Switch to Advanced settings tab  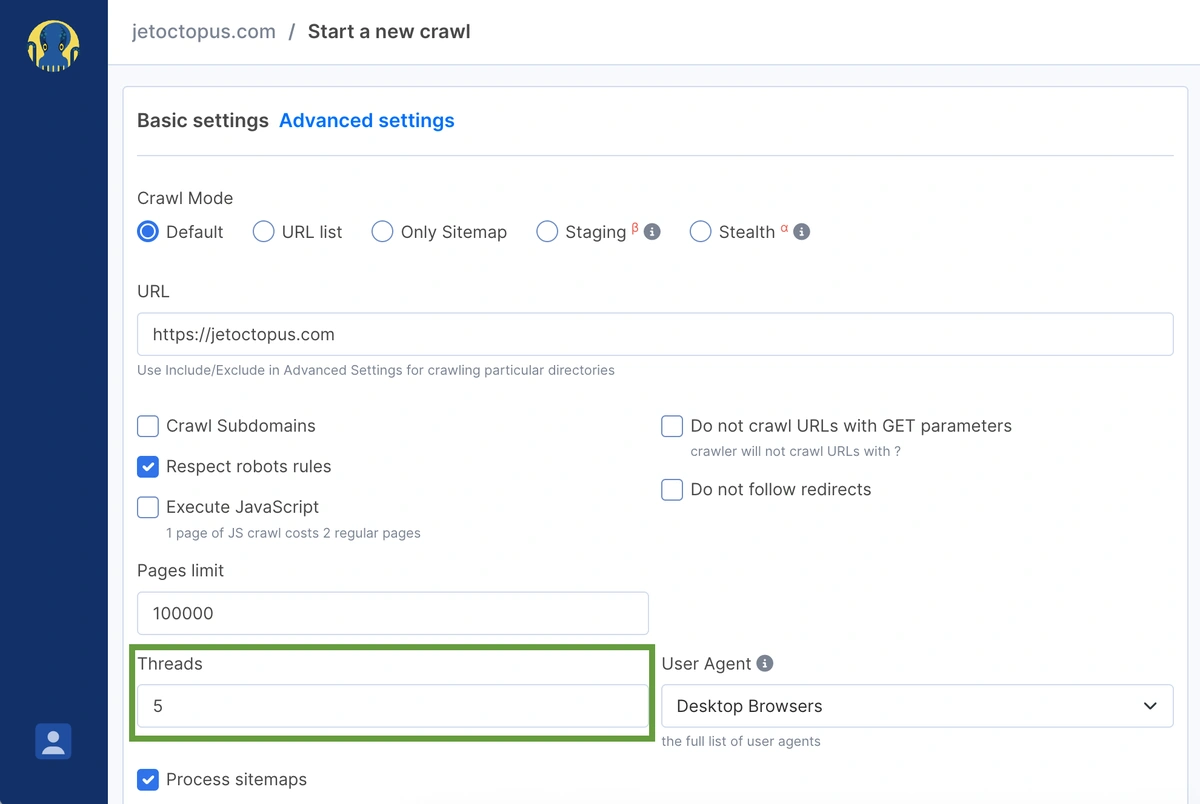tap(366, 121)
